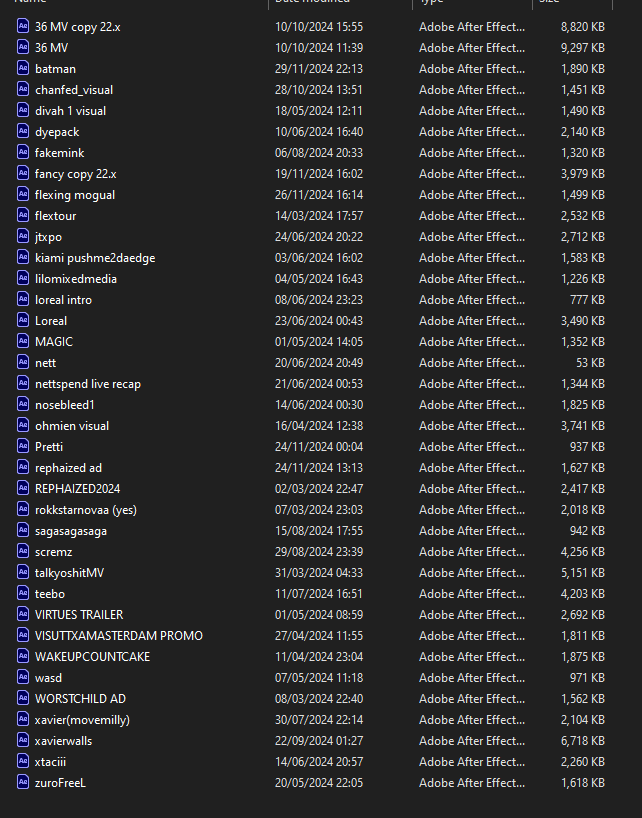
Task: Click the file icon for MAGIC
Action: (x=24, y=341)
